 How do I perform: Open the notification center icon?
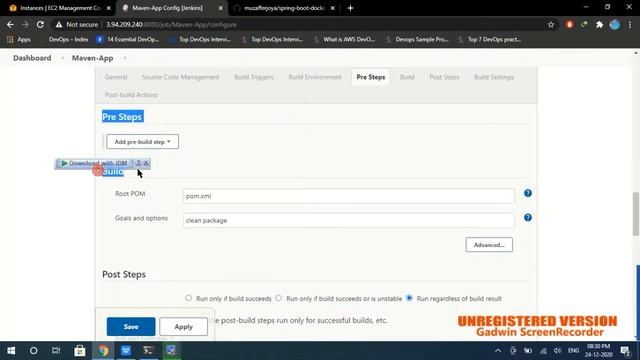coord(625,351)
